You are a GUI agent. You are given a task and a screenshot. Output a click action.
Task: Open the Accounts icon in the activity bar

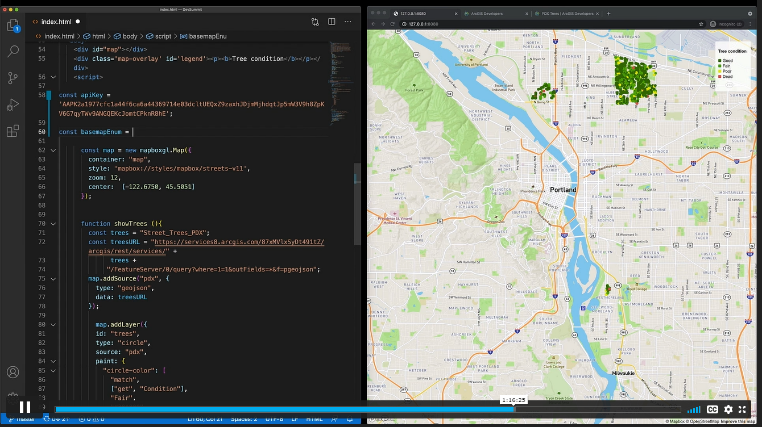tap(13, 372)
